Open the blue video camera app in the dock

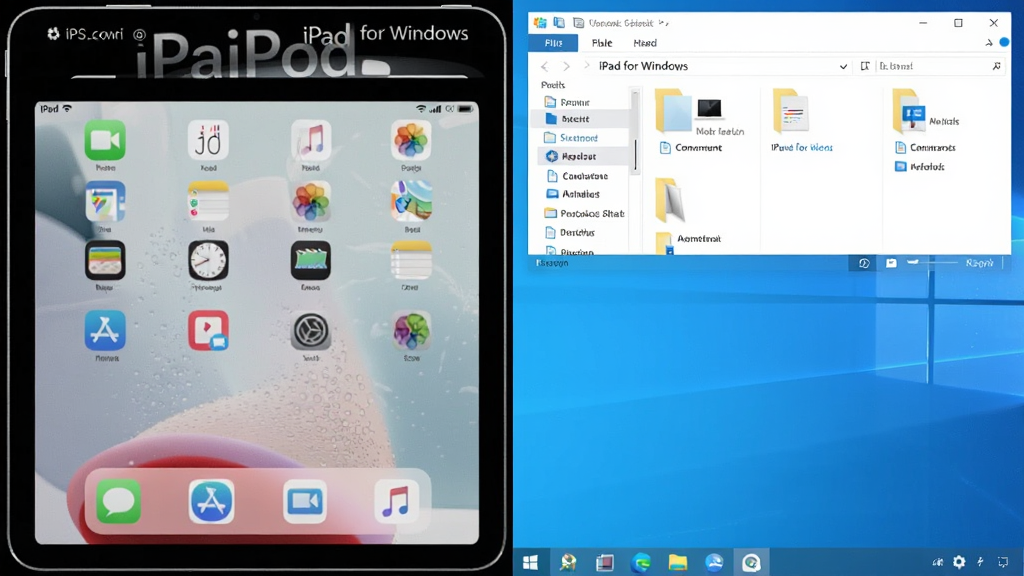point(305,502)
